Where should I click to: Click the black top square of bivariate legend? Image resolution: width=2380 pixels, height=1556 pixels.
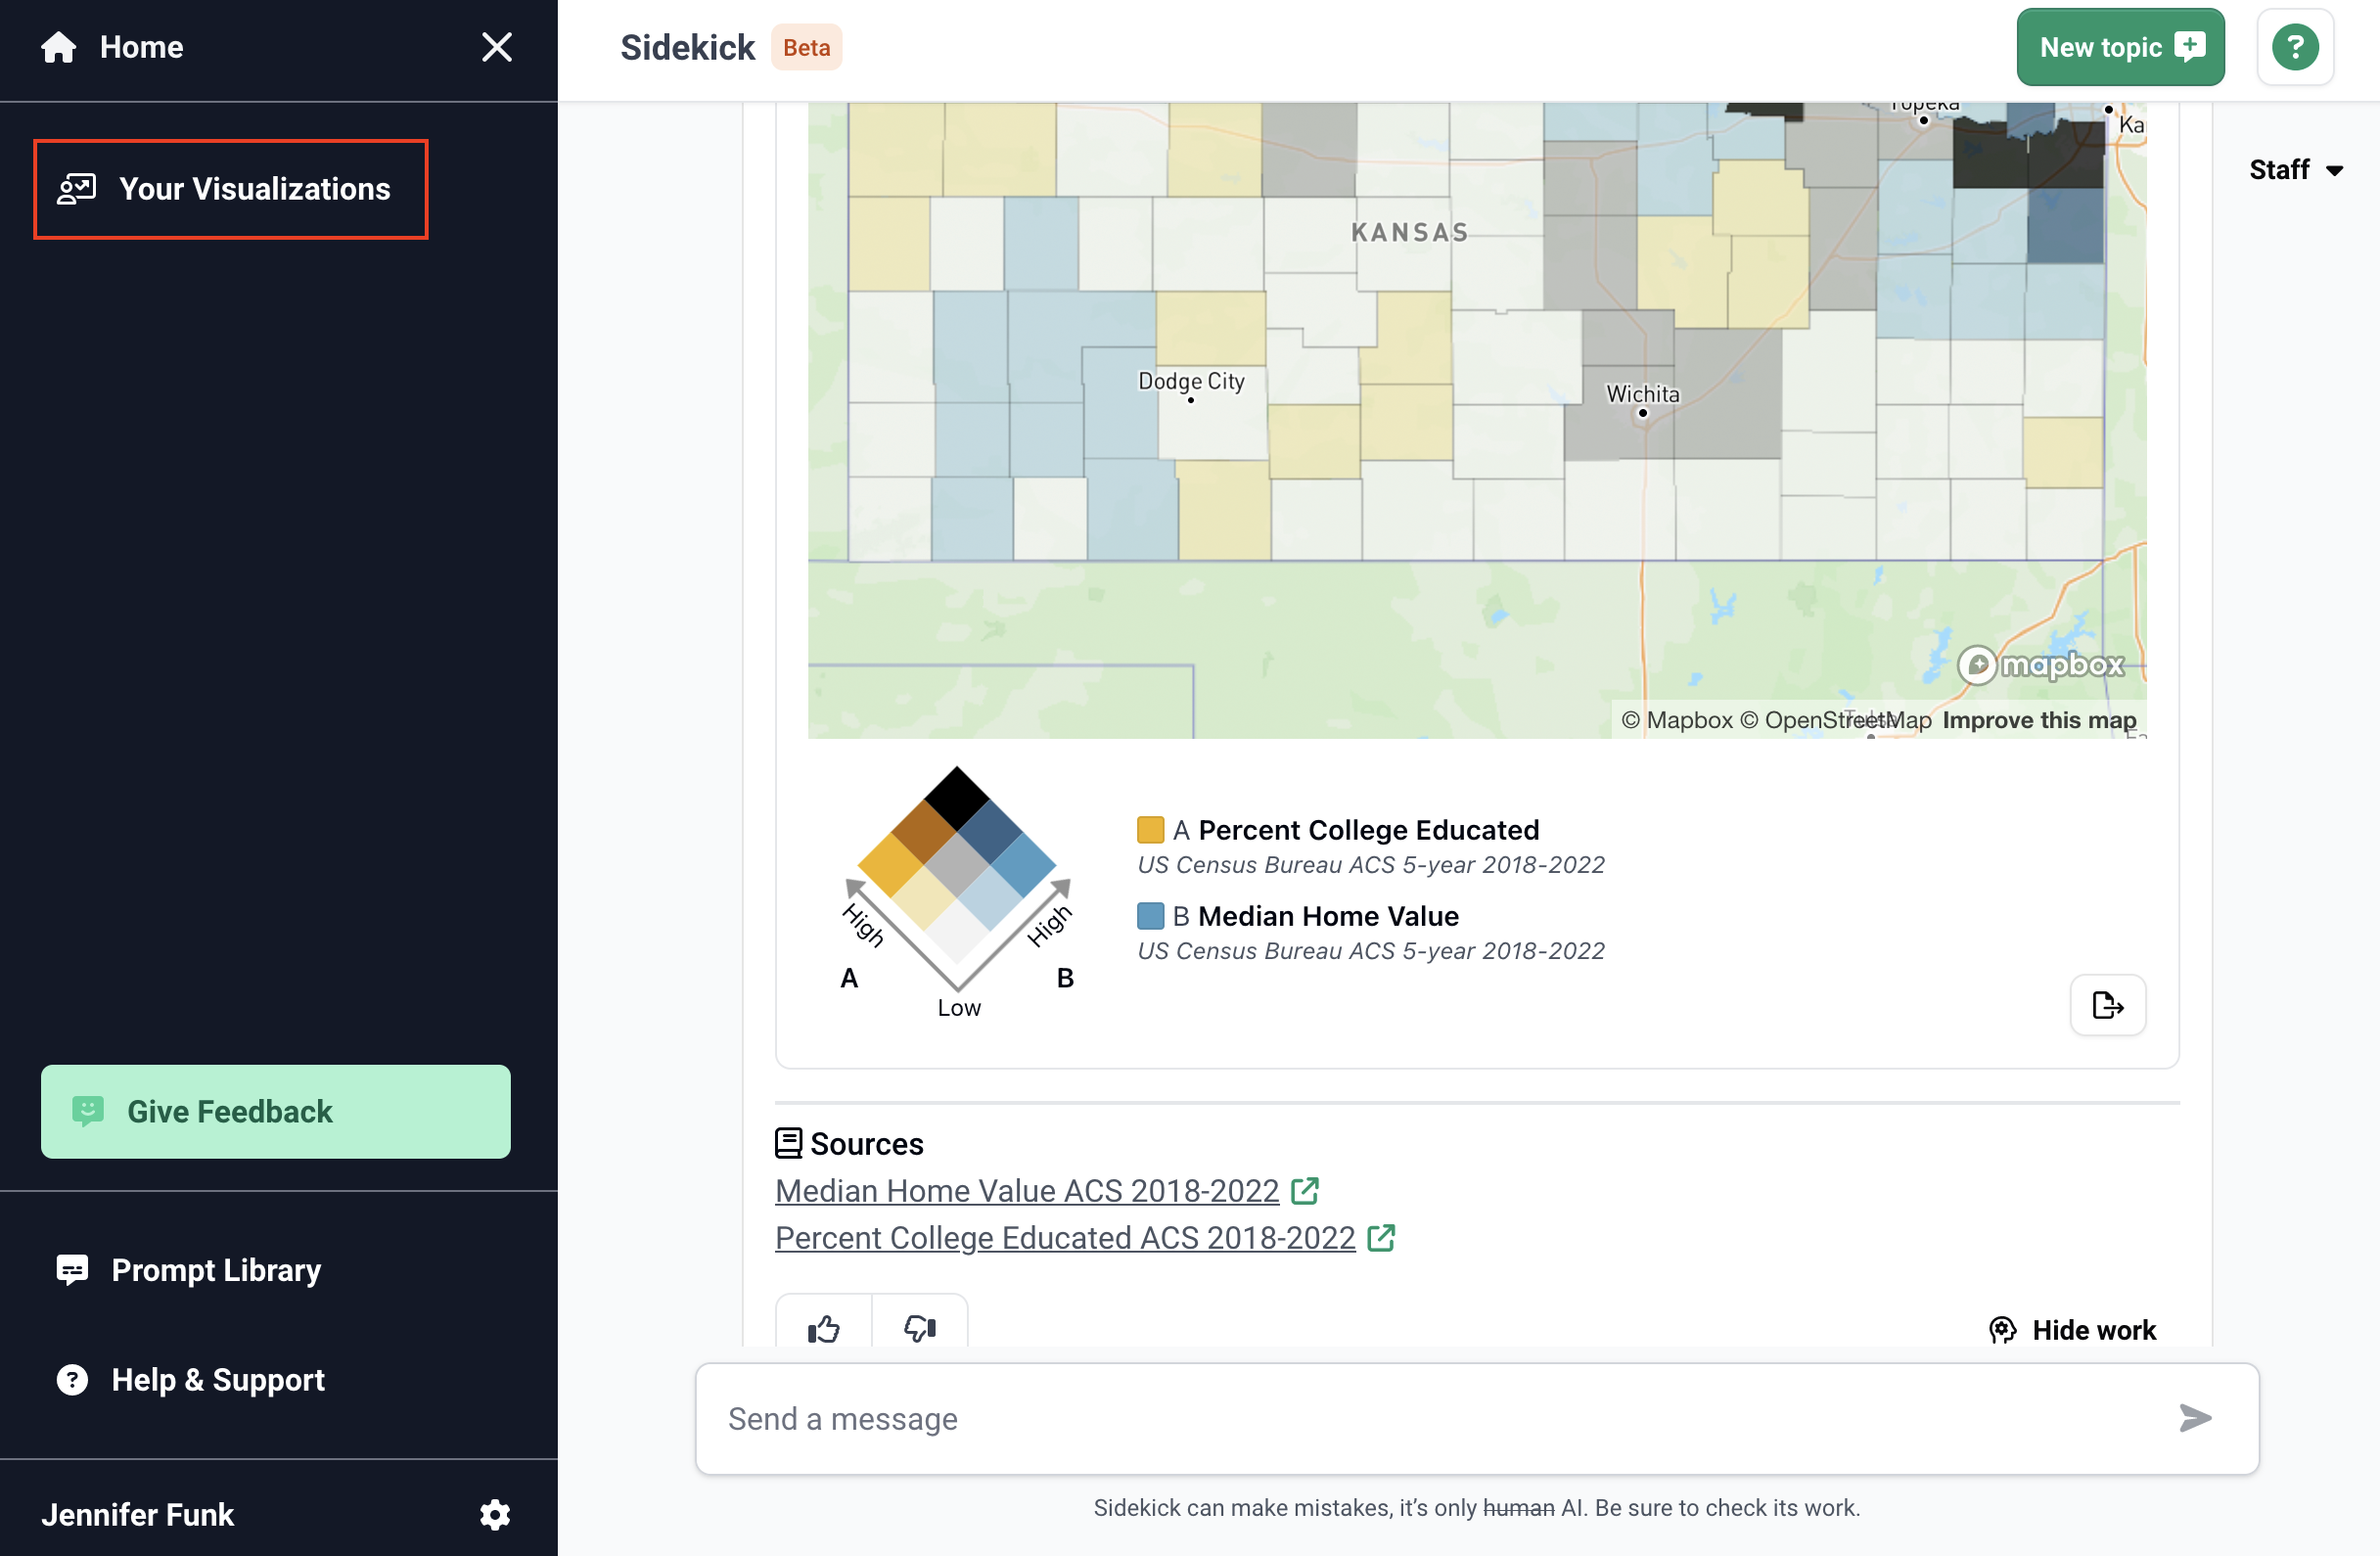coord(956,797)
